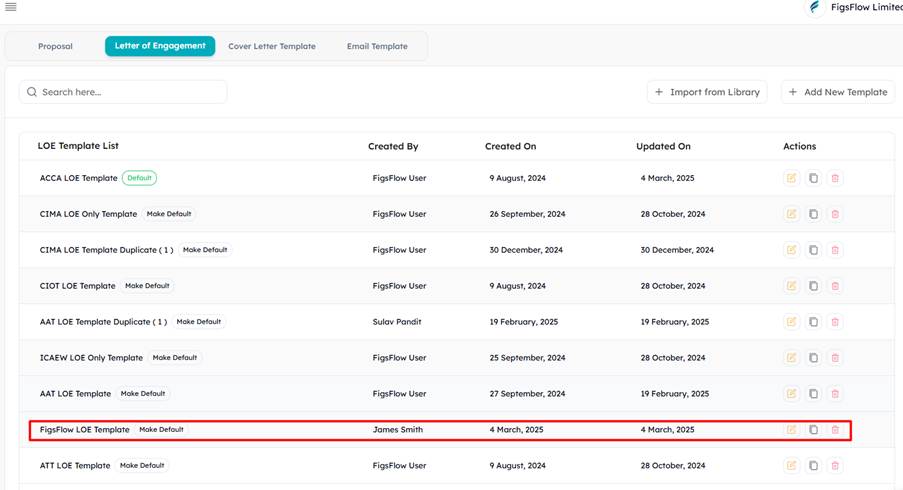Screen dimensions: 903x490
Task: Delete the ATT LOE Template
Action: click(x=835, y=465)
